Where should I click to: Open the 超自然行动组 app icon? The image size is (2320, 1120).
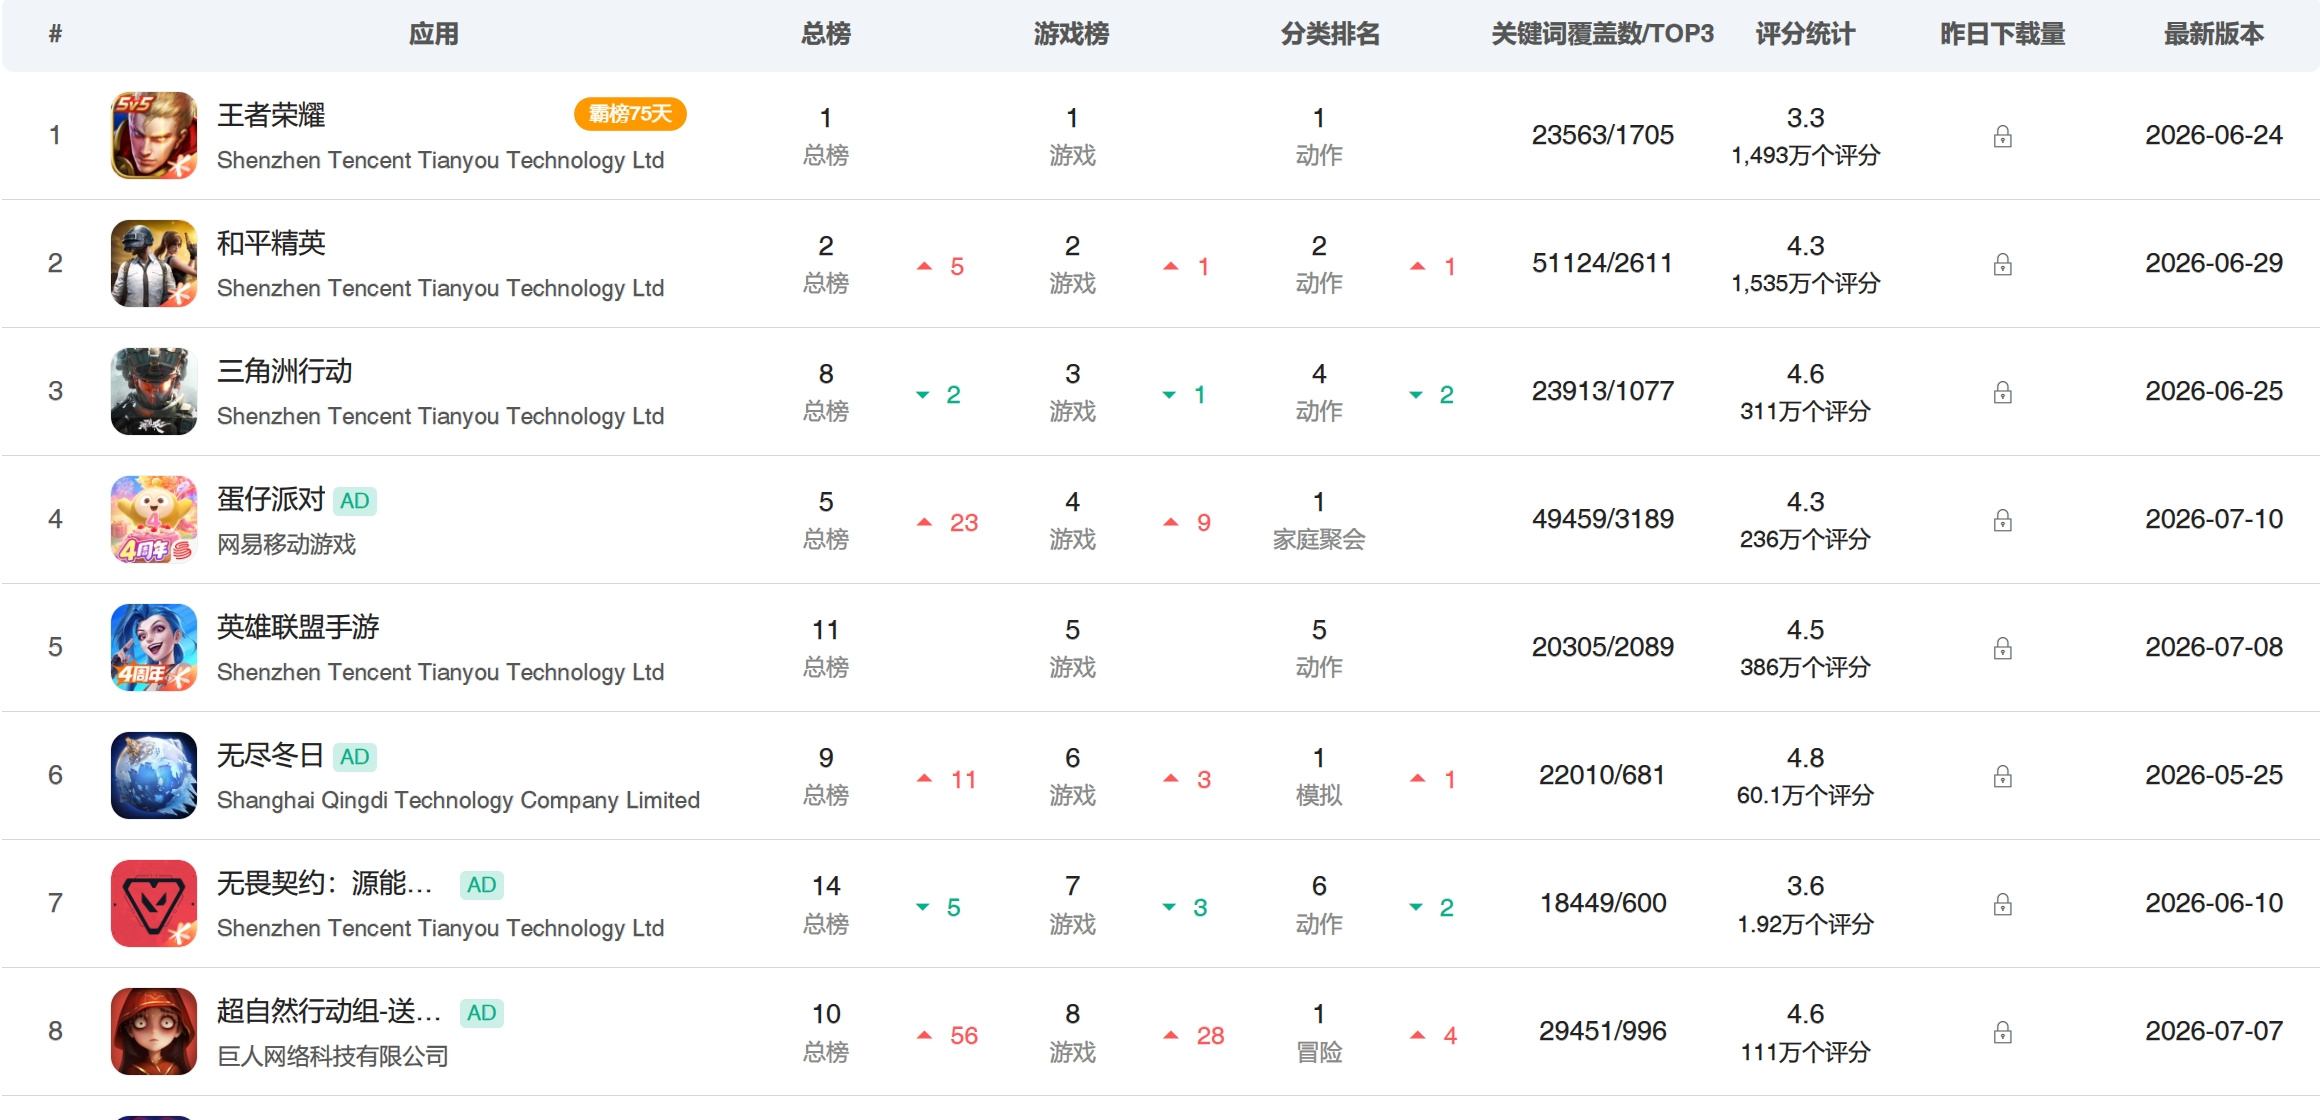pos(153,1031)
